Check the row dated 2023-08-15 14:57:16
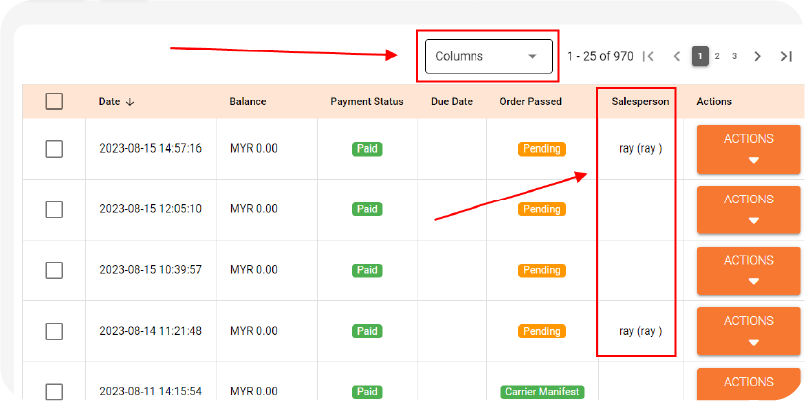This screenshot has width=805, height=401. pos(54,149)
